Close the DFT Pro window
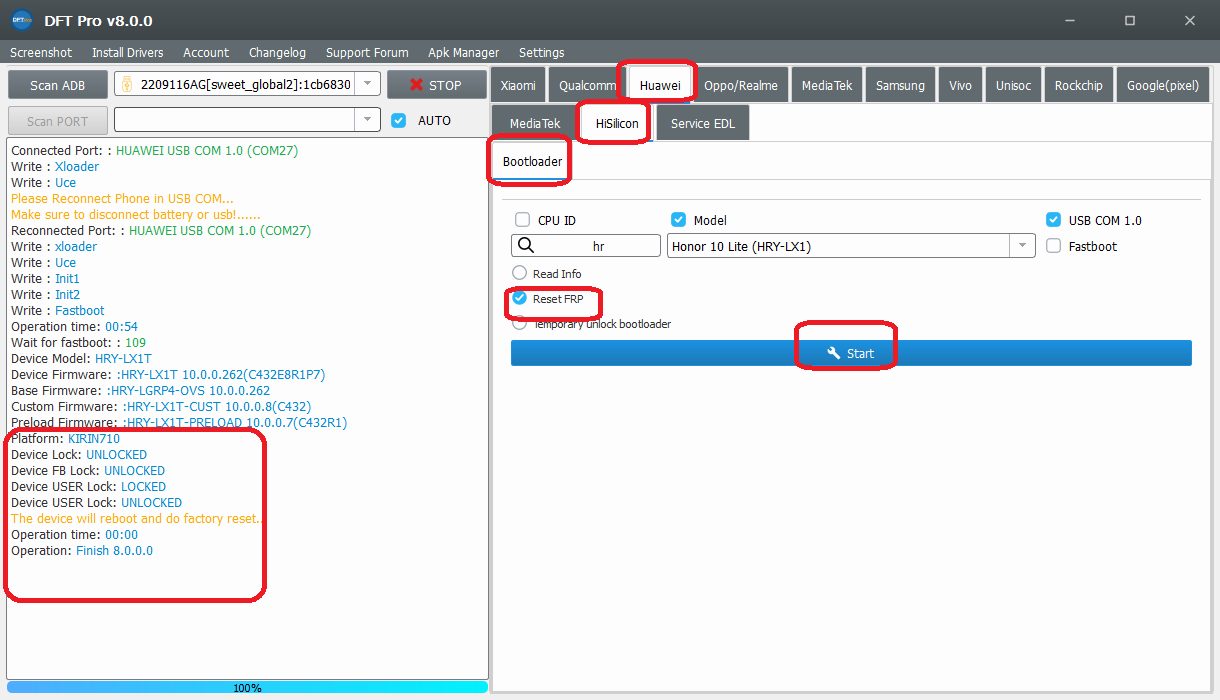The height and width of the screenshot is (700, 1220). 1189,20
